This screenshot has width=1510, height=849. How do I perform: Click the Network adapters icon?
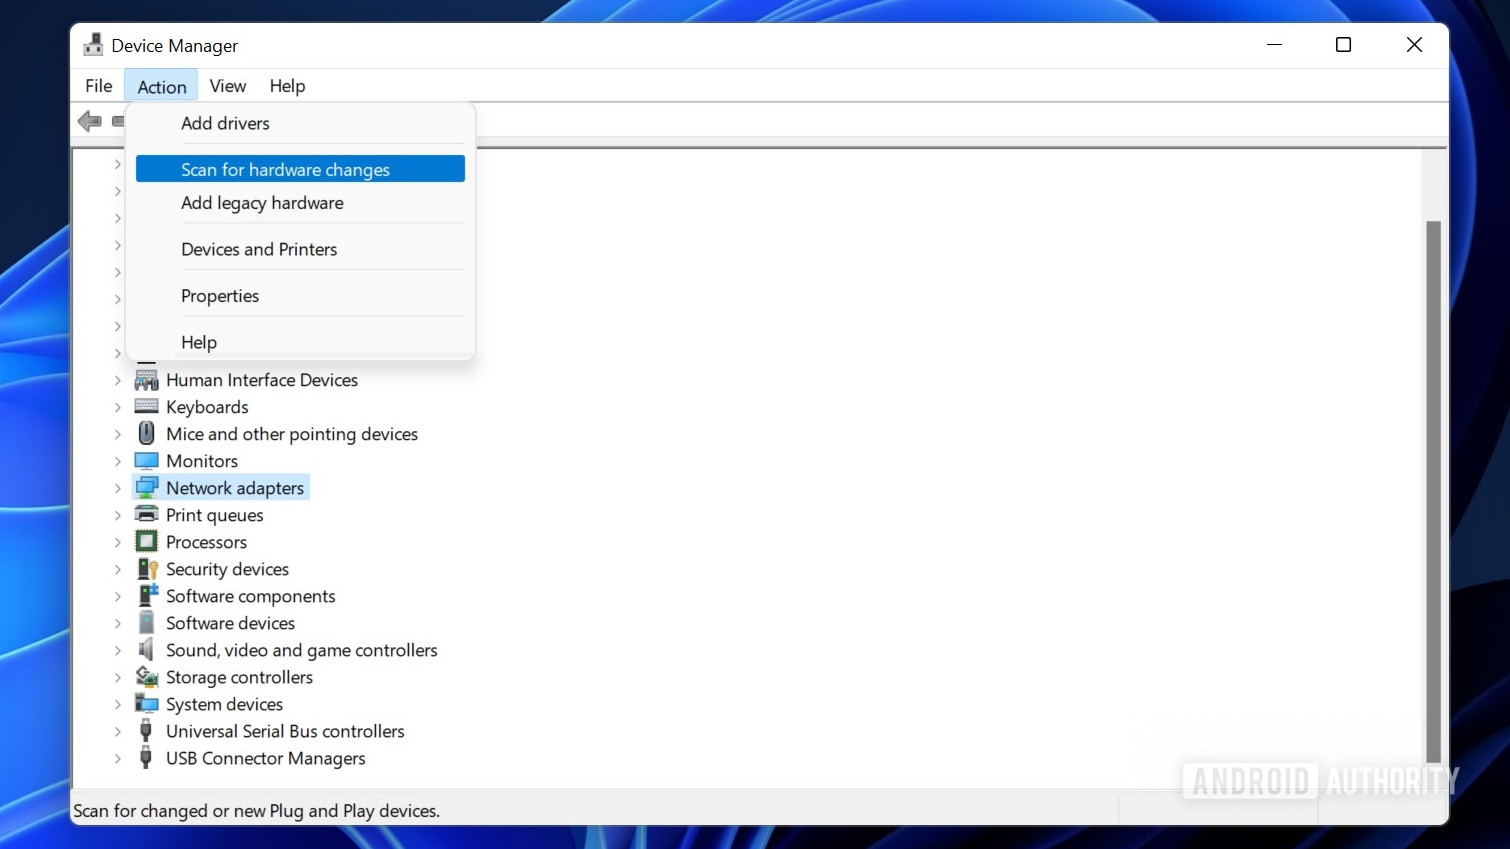(145, 487)
